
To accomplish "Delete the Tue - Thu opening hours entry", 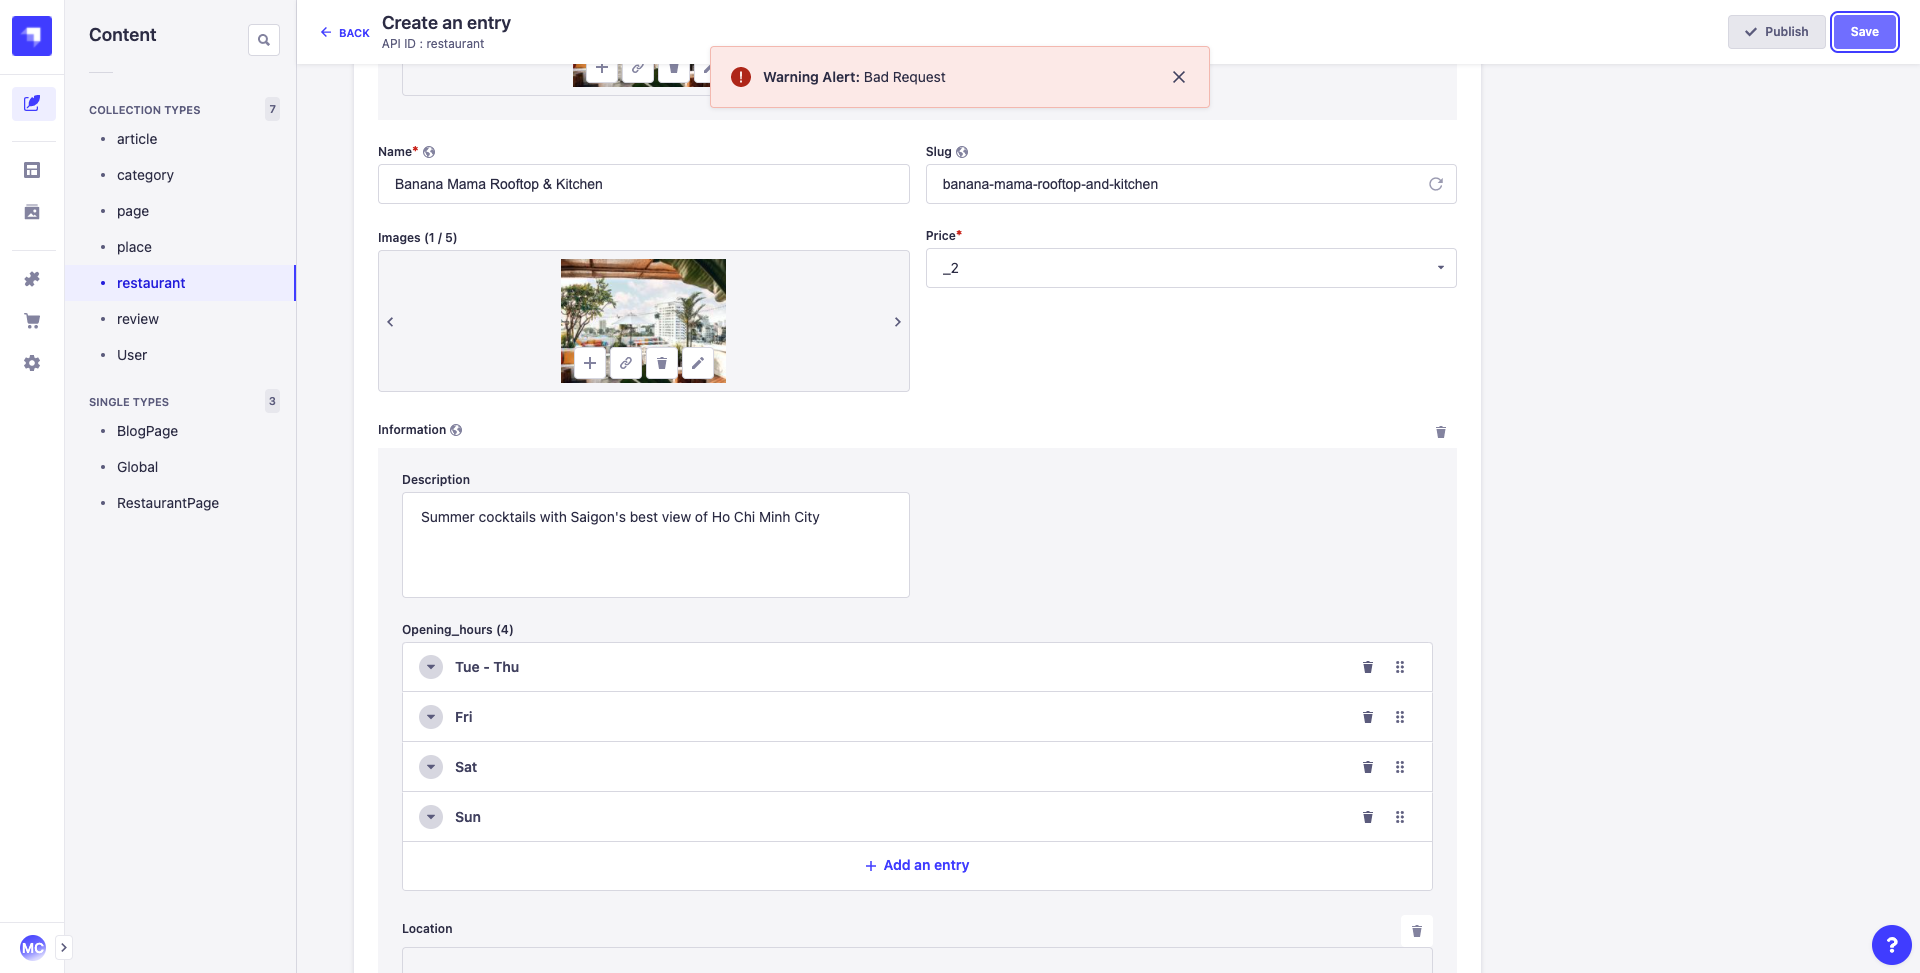I will click(x=1368, y=667).
